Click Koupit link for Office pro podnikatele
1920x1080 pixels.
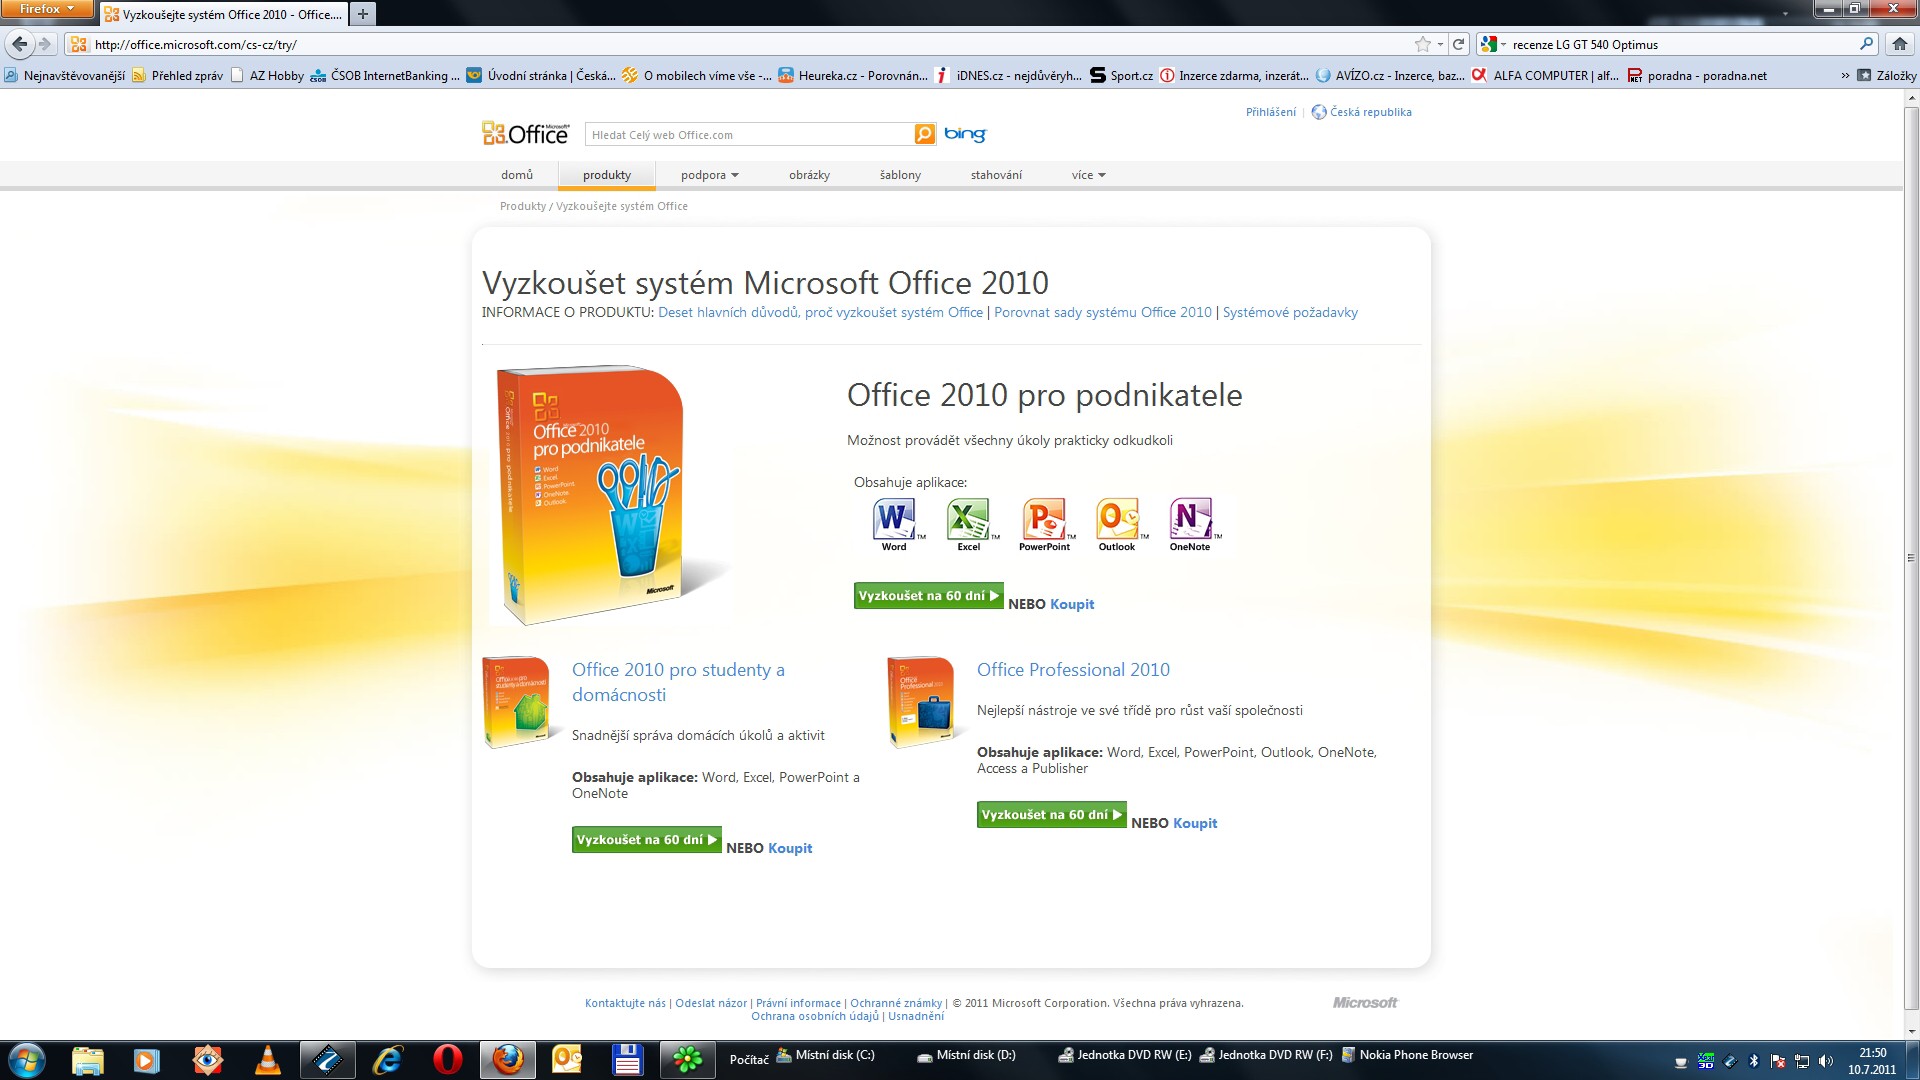1072,604
